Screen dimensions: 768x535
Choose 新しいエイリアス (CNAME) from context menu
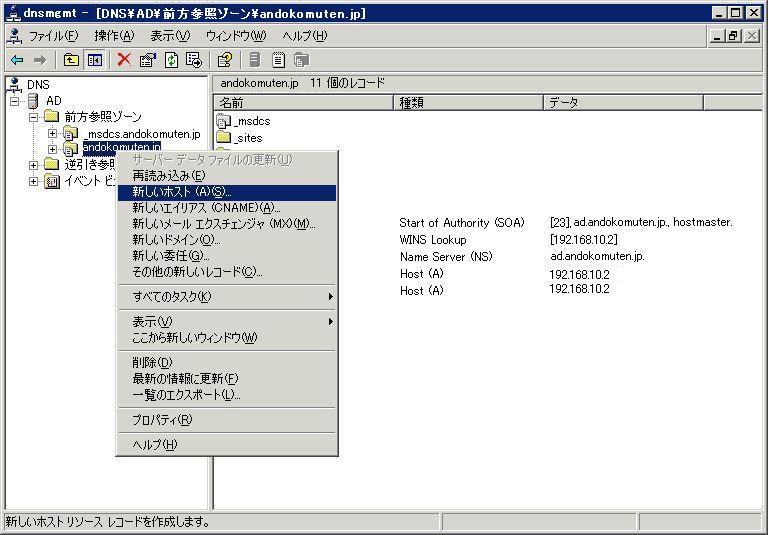point(206,208)
